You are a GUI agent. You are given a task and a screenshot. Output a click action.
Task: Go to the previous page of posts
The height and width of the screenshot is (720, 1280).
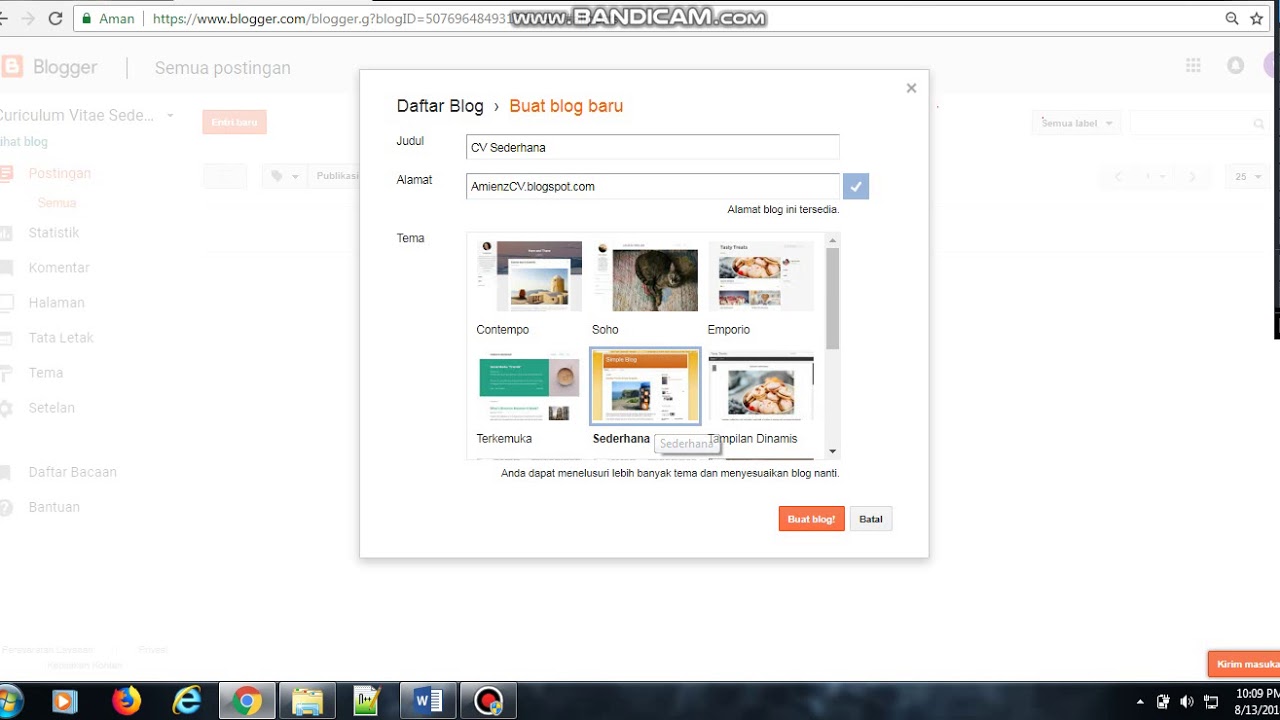(1118, 176)
